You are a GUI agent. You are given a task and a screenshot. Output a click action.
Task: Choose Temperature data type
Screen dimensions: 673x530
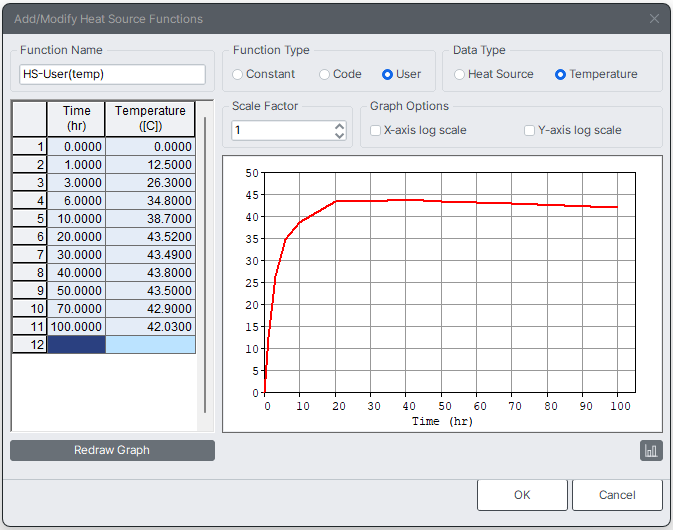coord(596,74)
